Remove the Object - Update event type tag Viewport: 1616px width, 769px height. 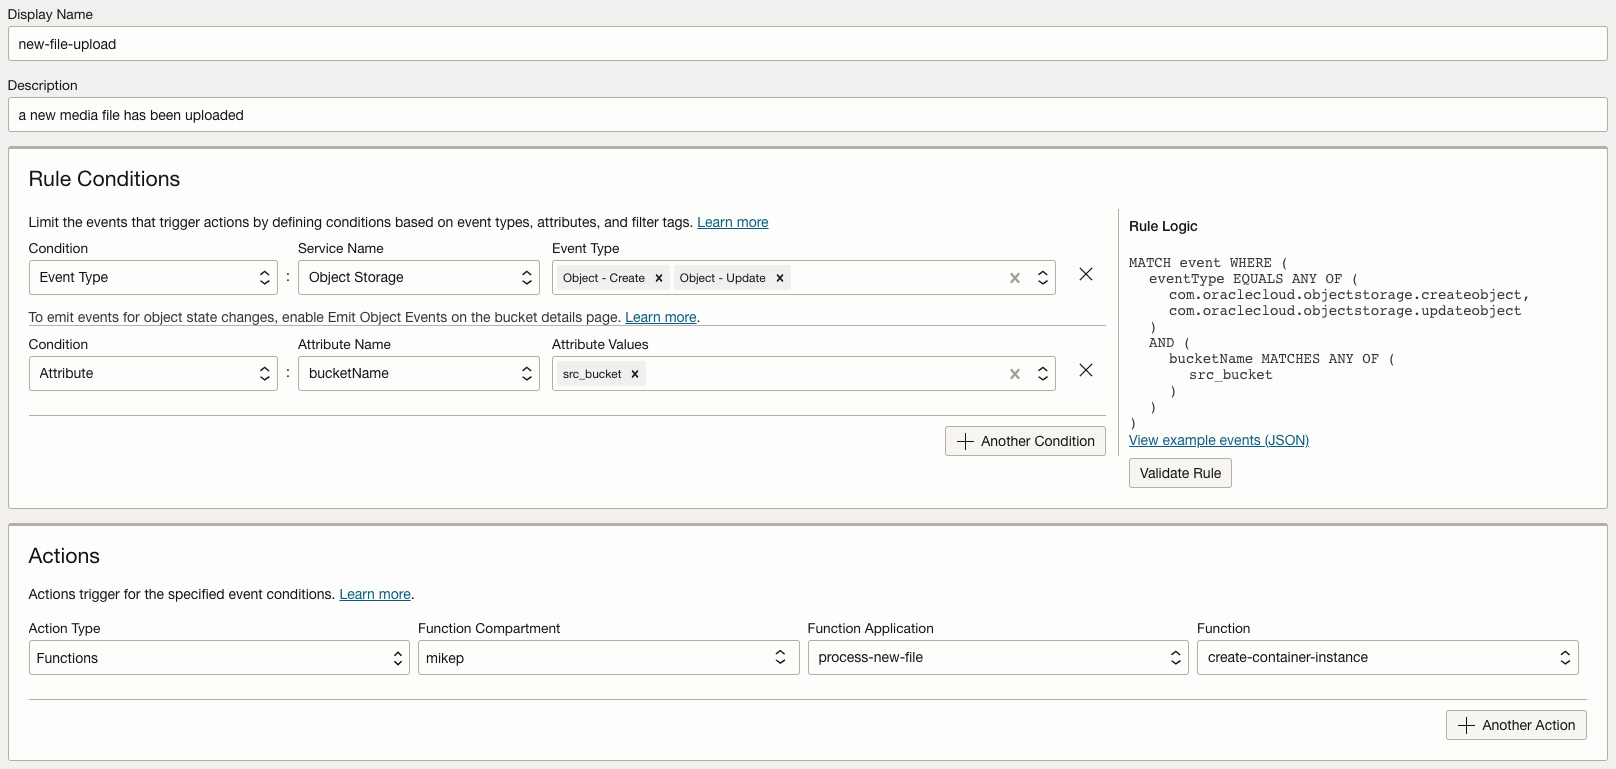pos(780,278)
